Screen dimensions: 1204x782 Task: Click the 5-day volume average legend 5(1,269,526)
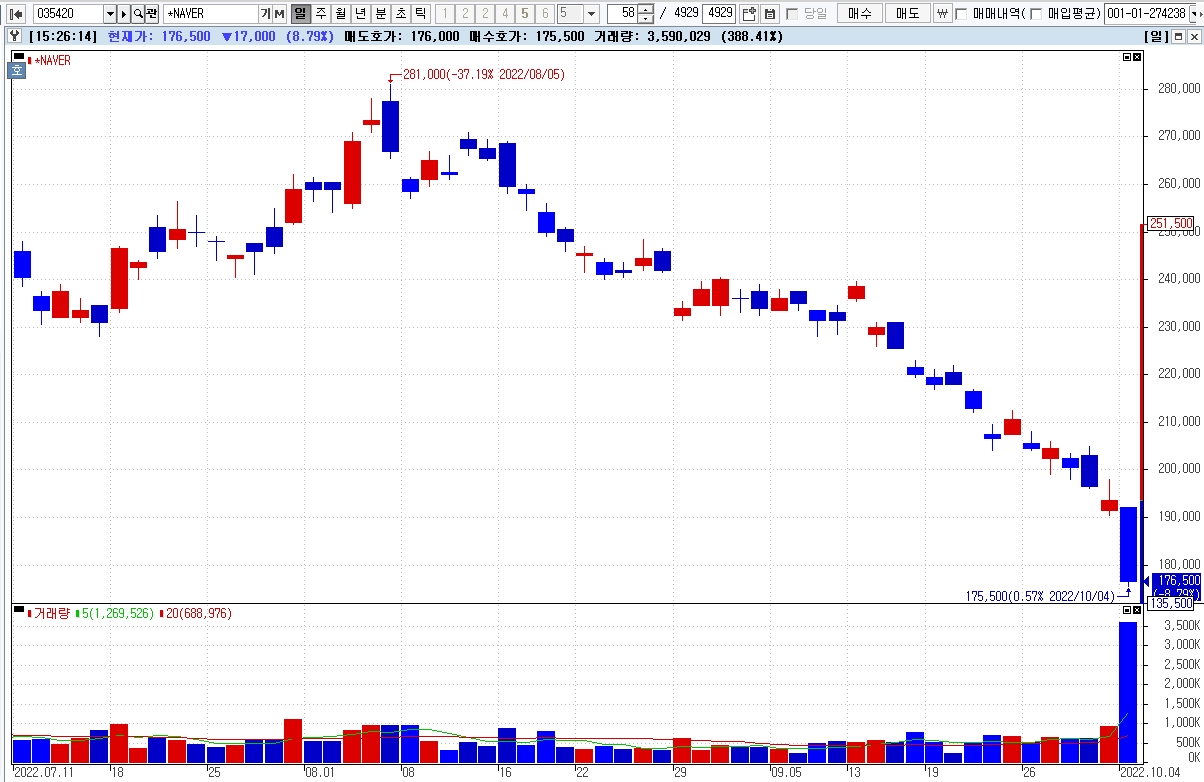(x=118, y=613)
